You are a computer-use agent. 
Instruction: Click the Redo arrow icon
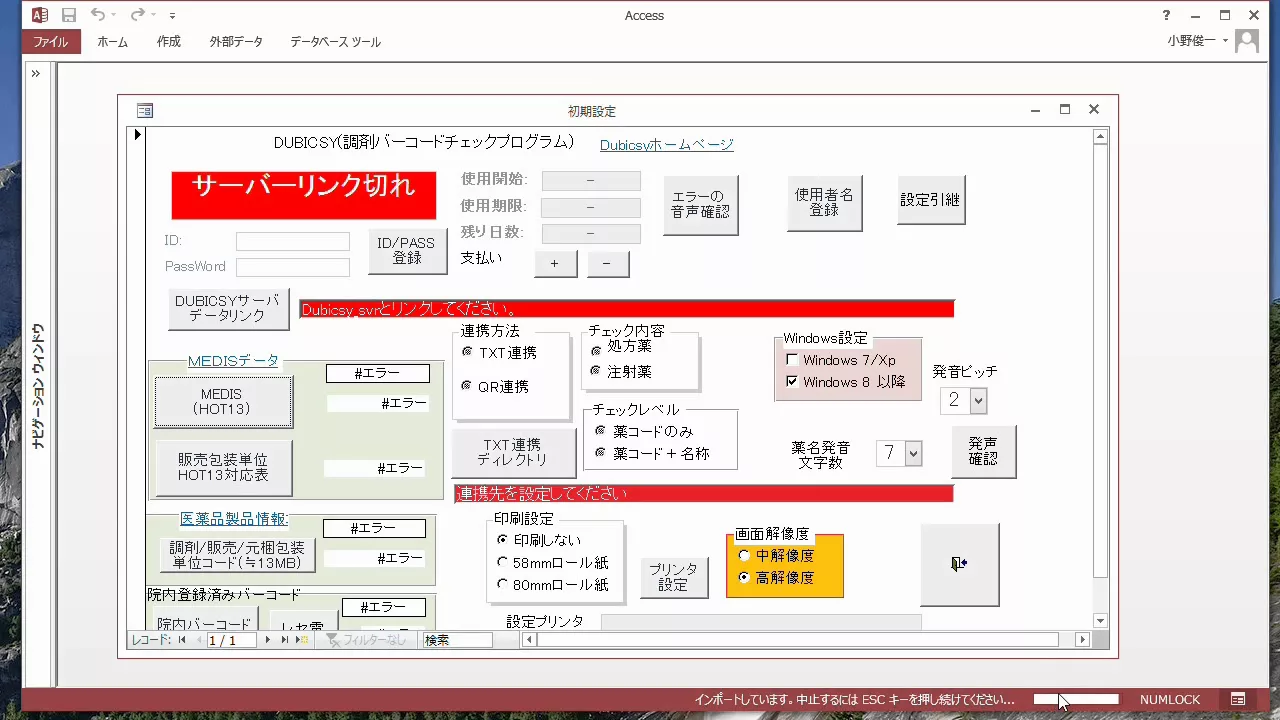137,15
